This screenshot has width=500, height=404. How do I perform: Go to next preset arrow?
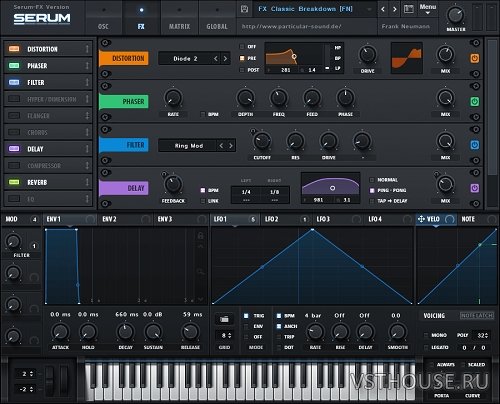tap(395, 9)
